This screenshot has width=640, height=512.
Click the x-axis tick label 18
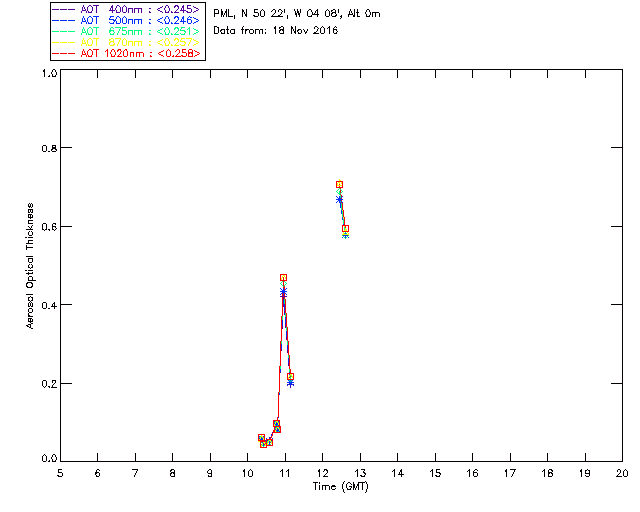click(x=548, y=473)
